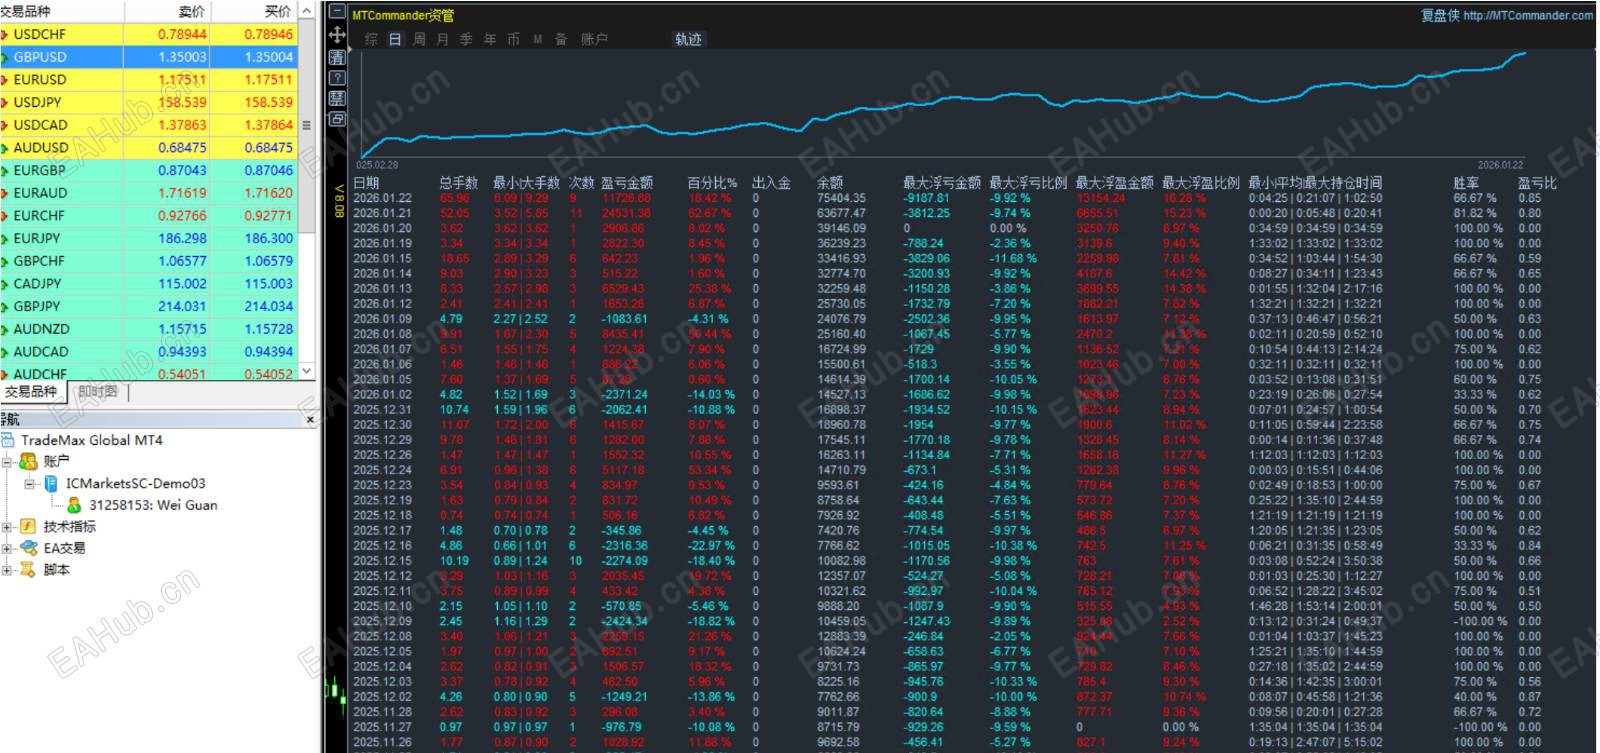This screenshot has width=1600, height=753.
Task: Select the EURUSD symbol row
Action: coord(149,80)
